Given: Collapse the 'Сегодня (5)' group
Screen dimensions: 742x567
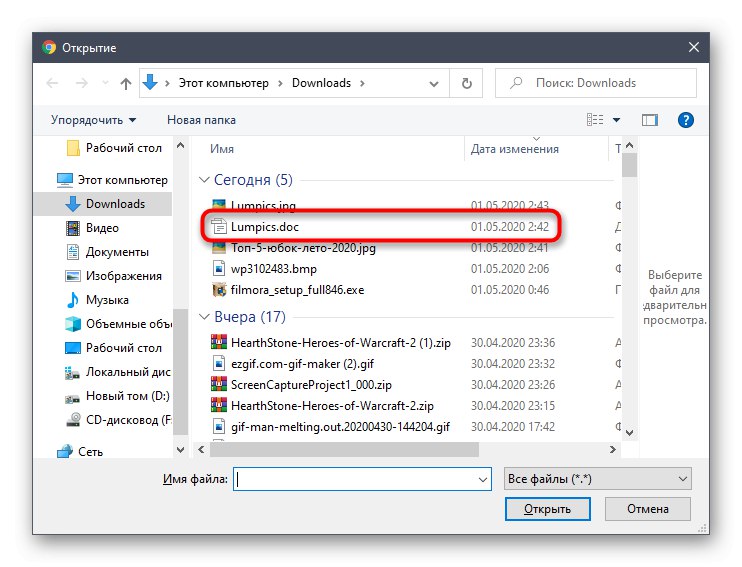Looking at the screenshot, I should click(x=204, y=180).
